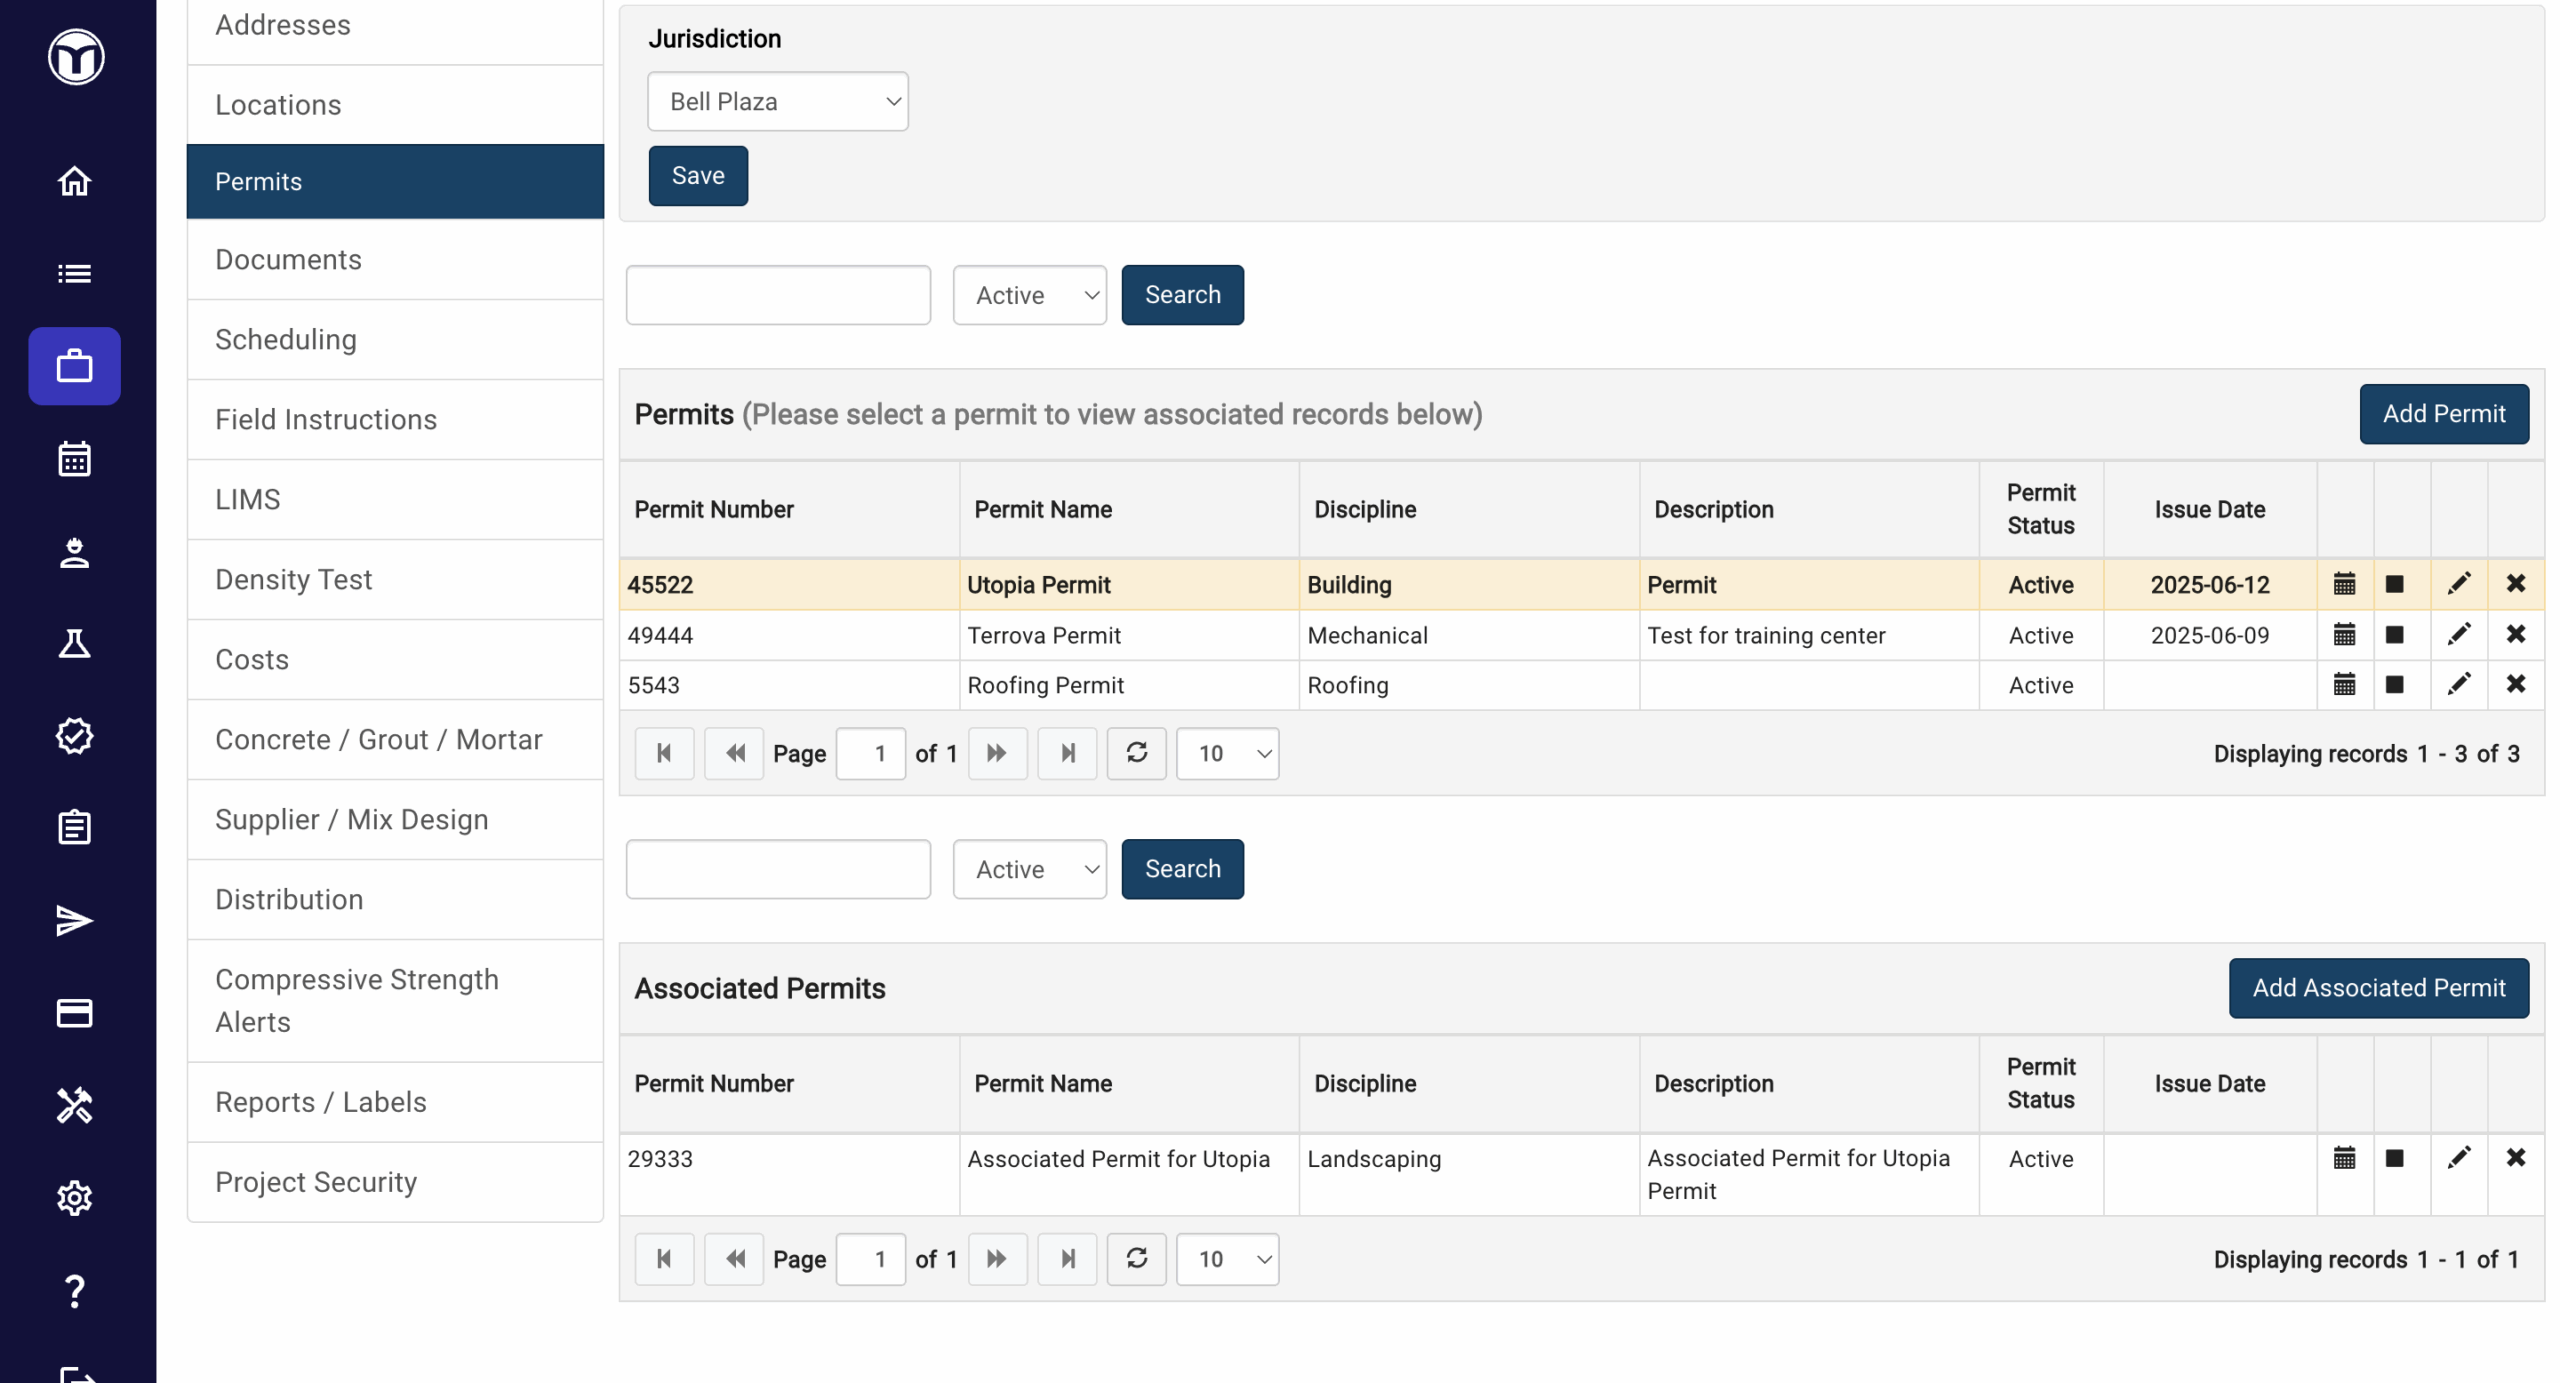Click the refresh icon in Permits pagination
2560x1383 pixels.
pyautogui.click(x=1136, y=752)
